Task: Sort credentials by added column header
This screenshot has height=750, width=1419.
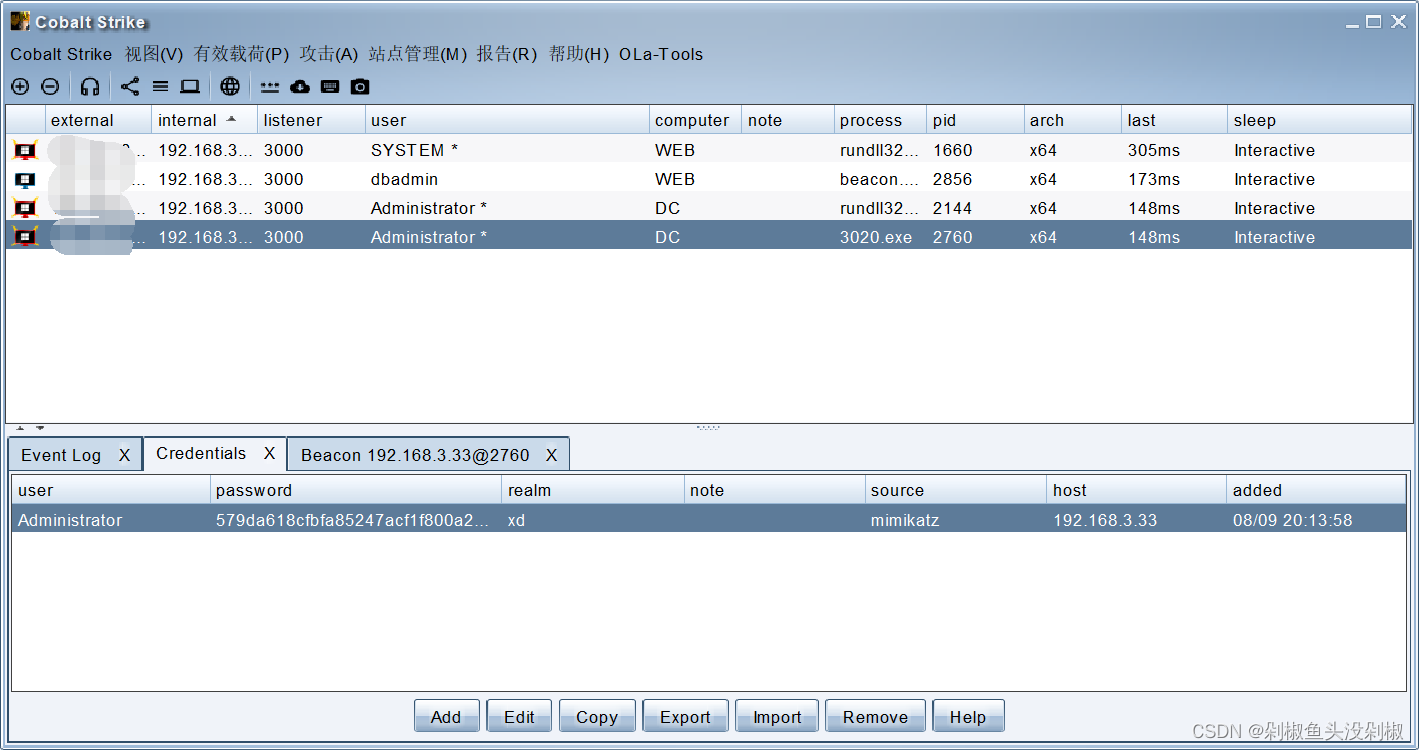Action: click(x=1316, y=490)
